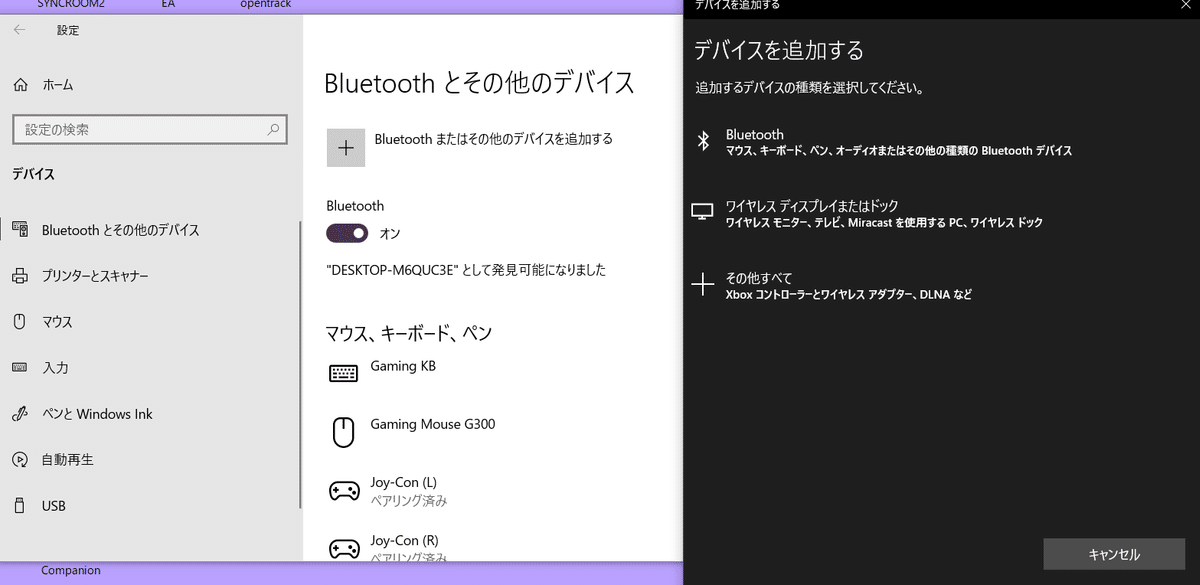Click the Joy-Con (L) gamepad icon
Image resolution: width=1200 pixels, height=585 pixels.
(344, 490)
